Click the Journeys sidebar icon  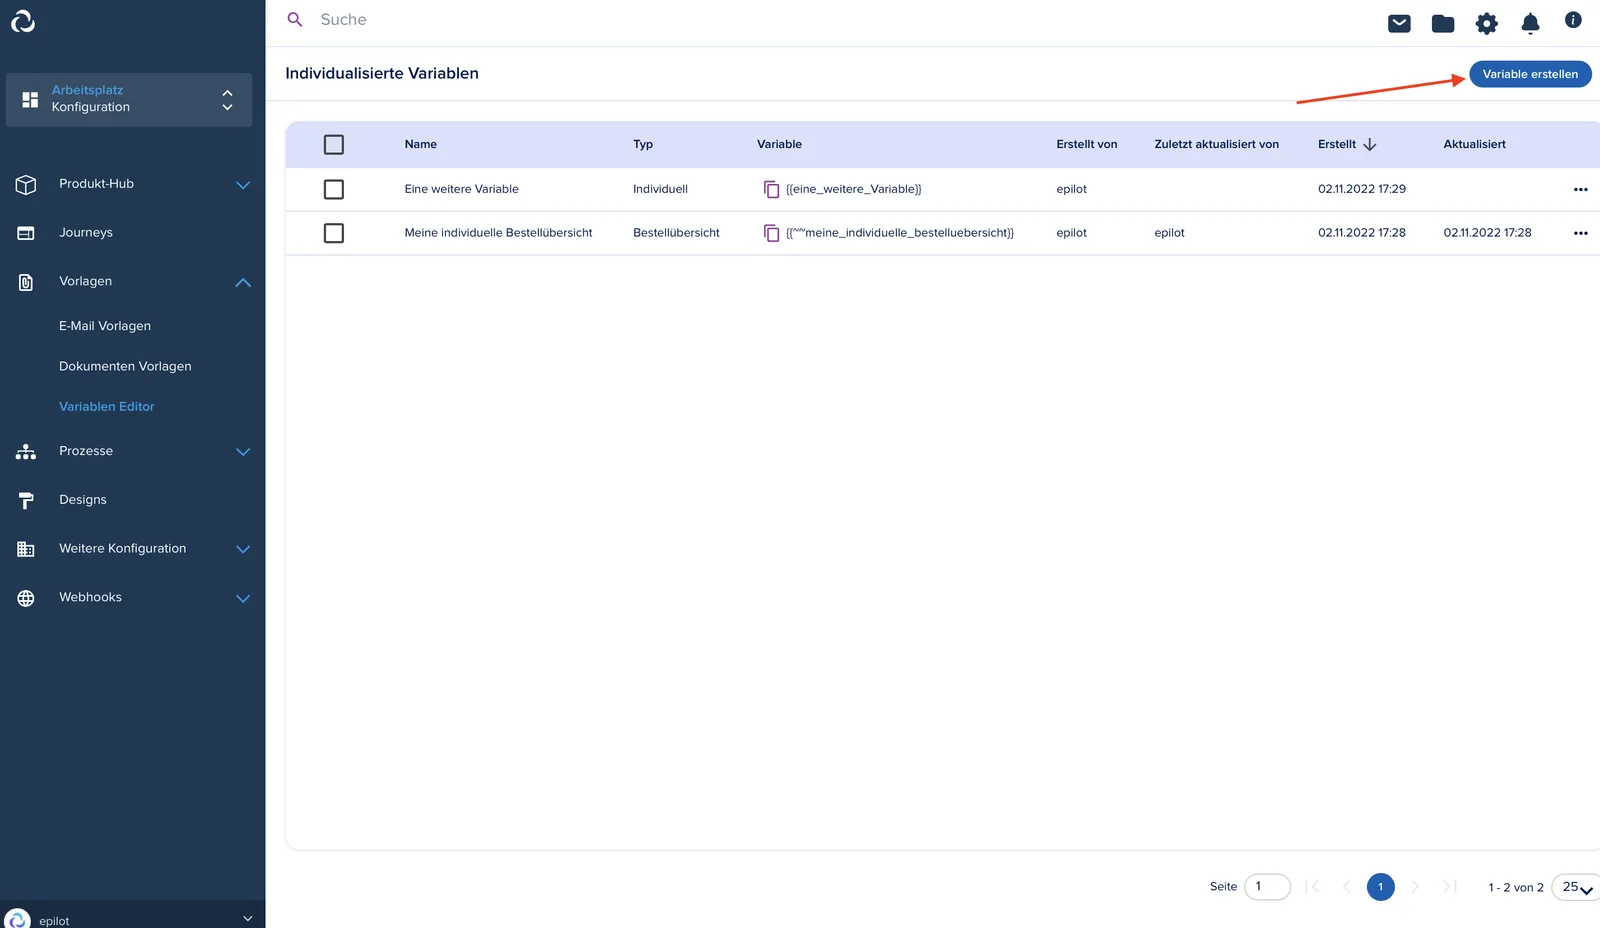(26, 233)
